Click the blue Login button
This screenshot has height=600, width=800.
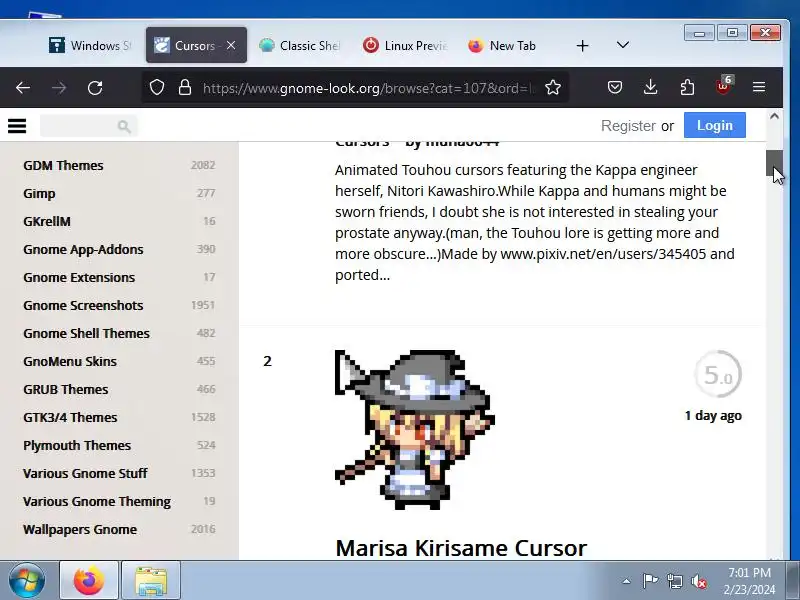click(x=714, y=126)
